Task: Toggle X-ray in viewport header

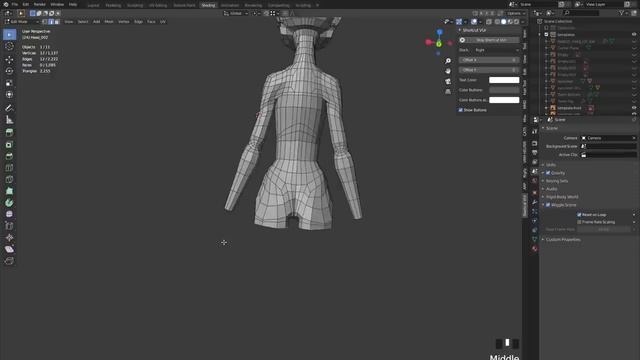Action: (x=489, y=22)
